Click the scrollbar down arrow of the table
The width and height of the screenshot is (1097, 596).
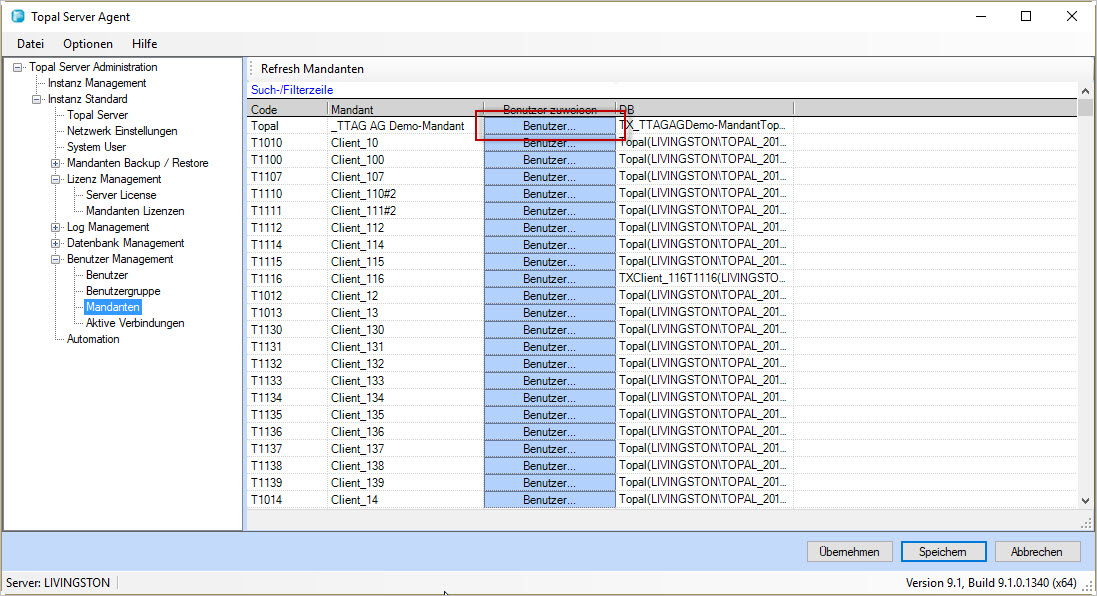[x=1085, y=500]
